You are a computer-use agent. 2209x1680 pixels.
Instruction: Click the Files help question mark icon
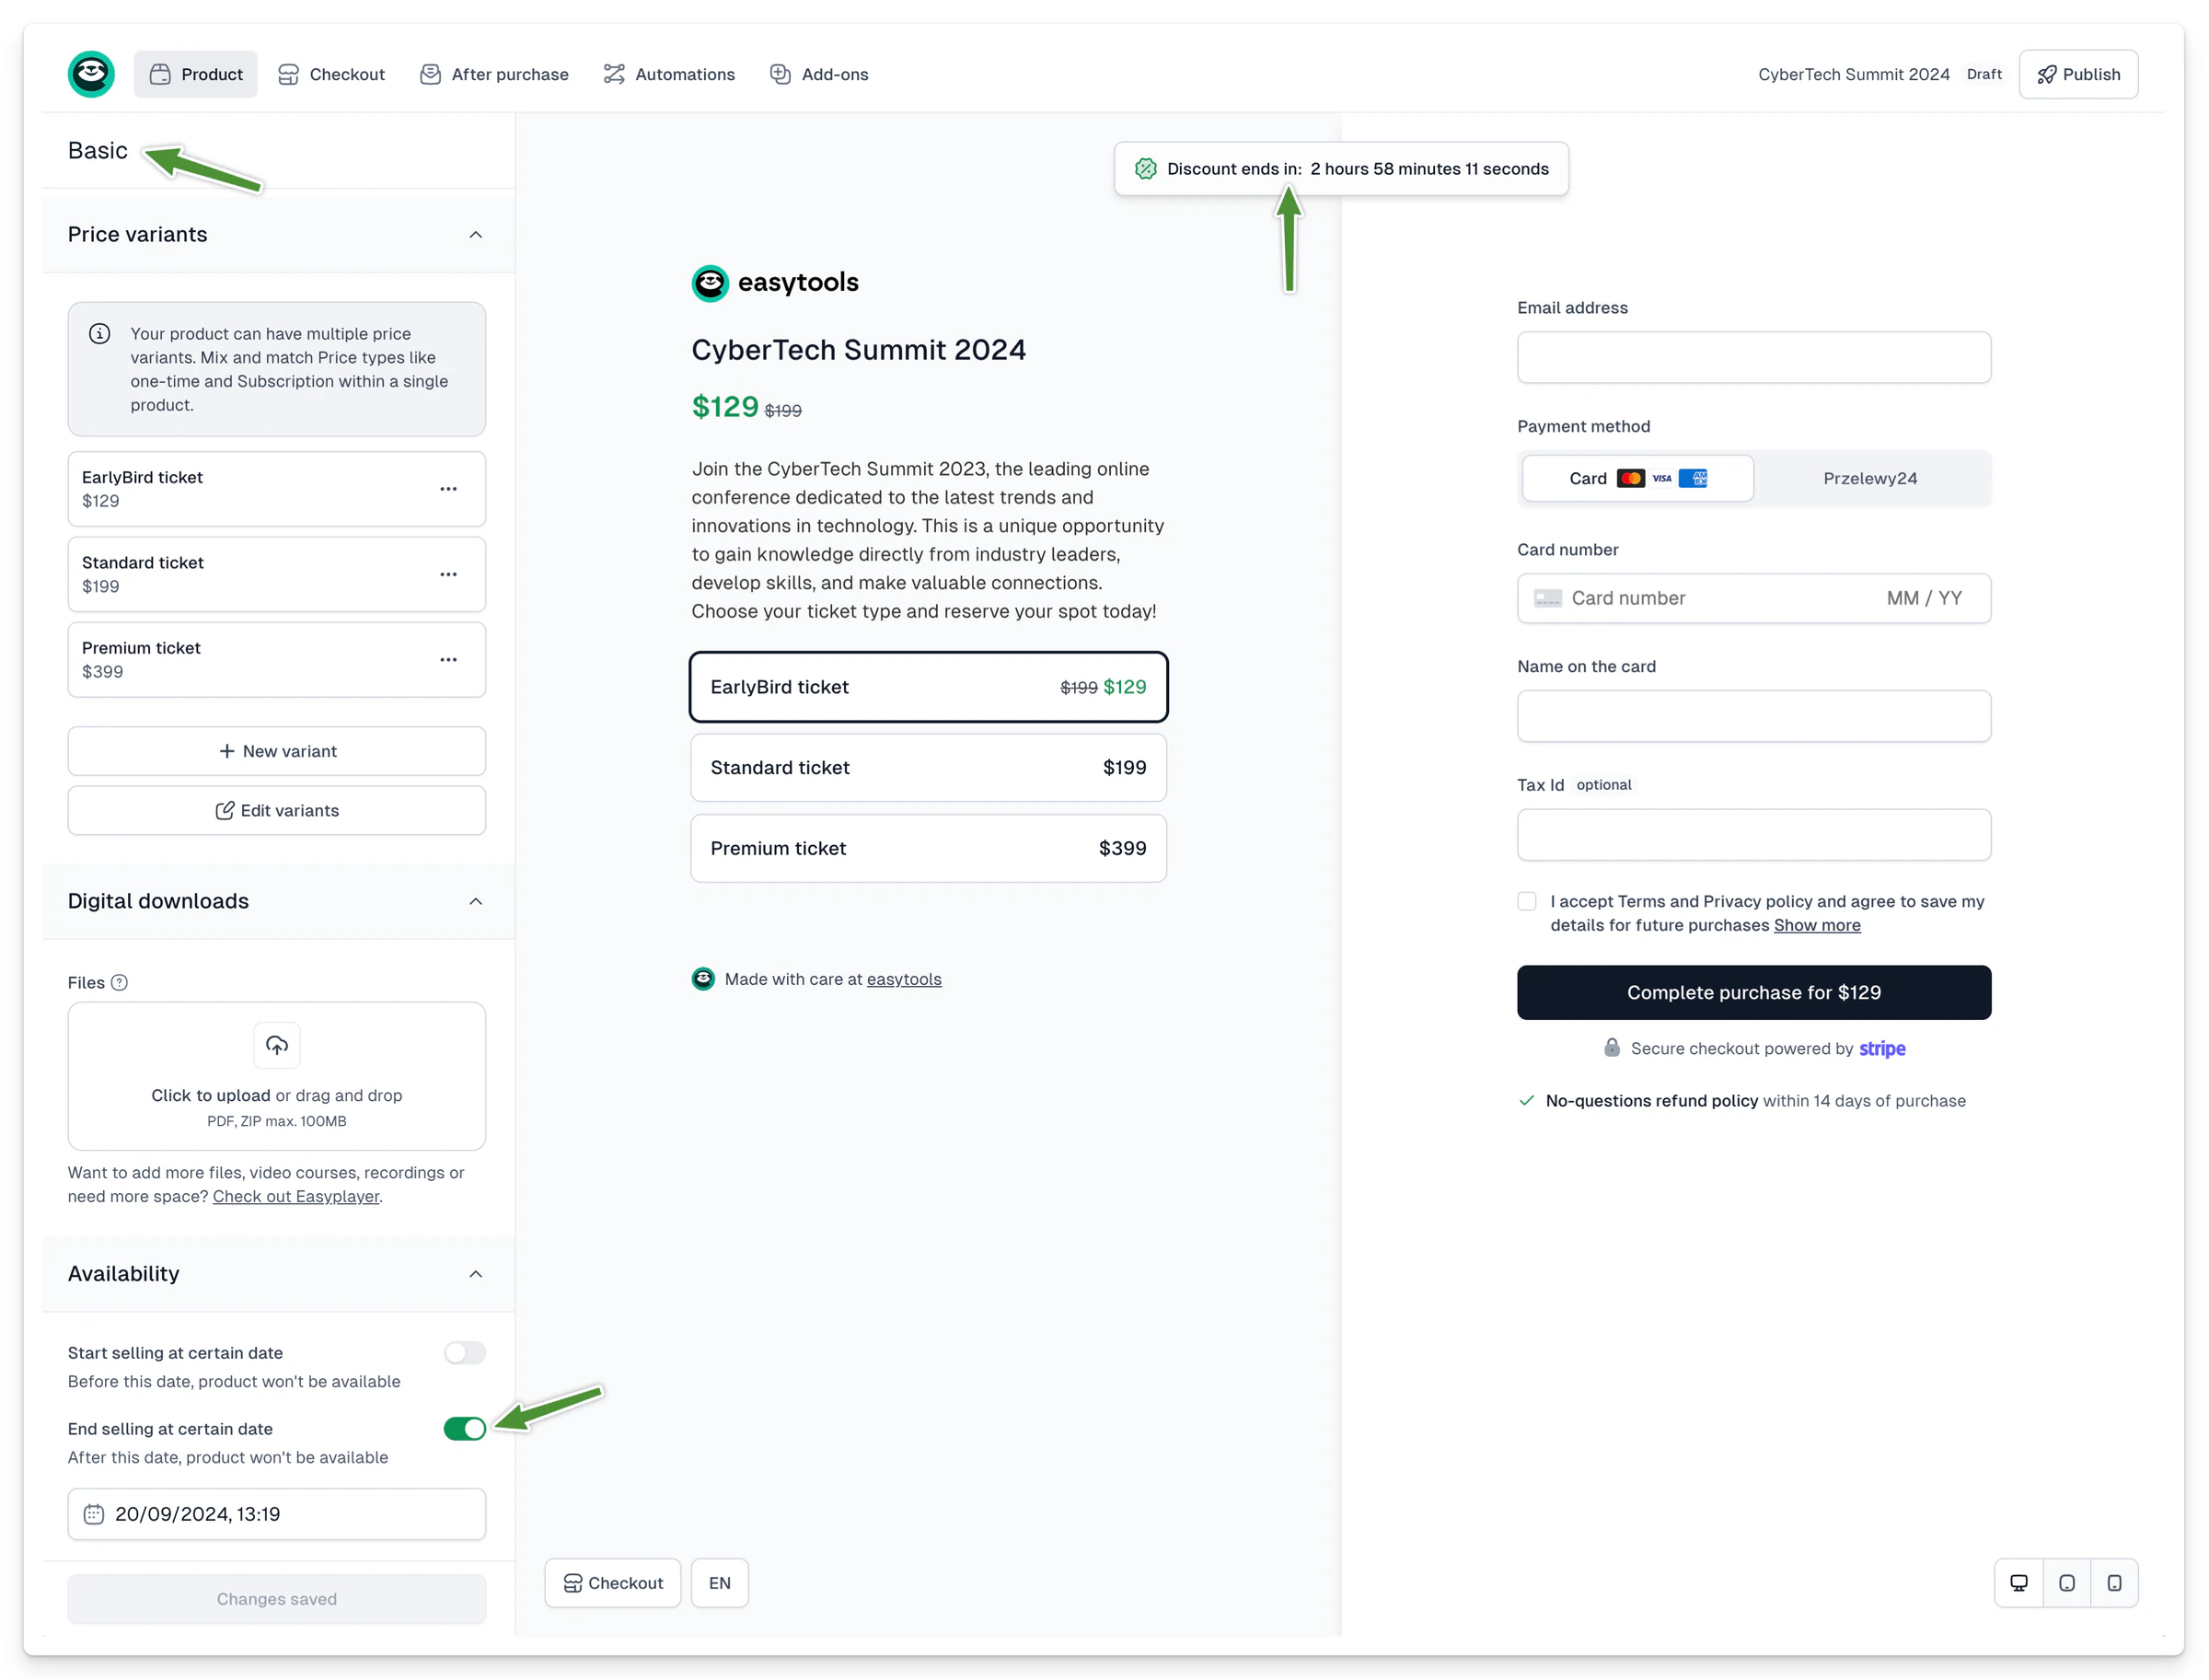[x=119, y=982]
